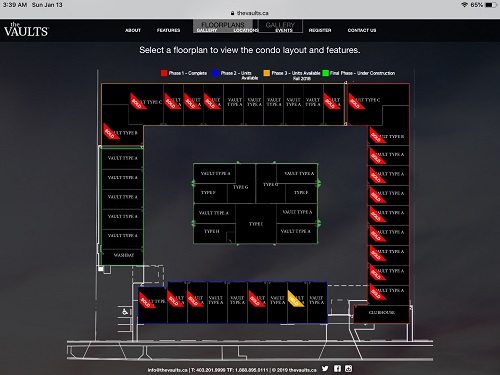Image resolution: width=500 pixels, height=375 pixels.
Task: Click the orange Phase 3 legend swatch
Action: tap(267, 73)
